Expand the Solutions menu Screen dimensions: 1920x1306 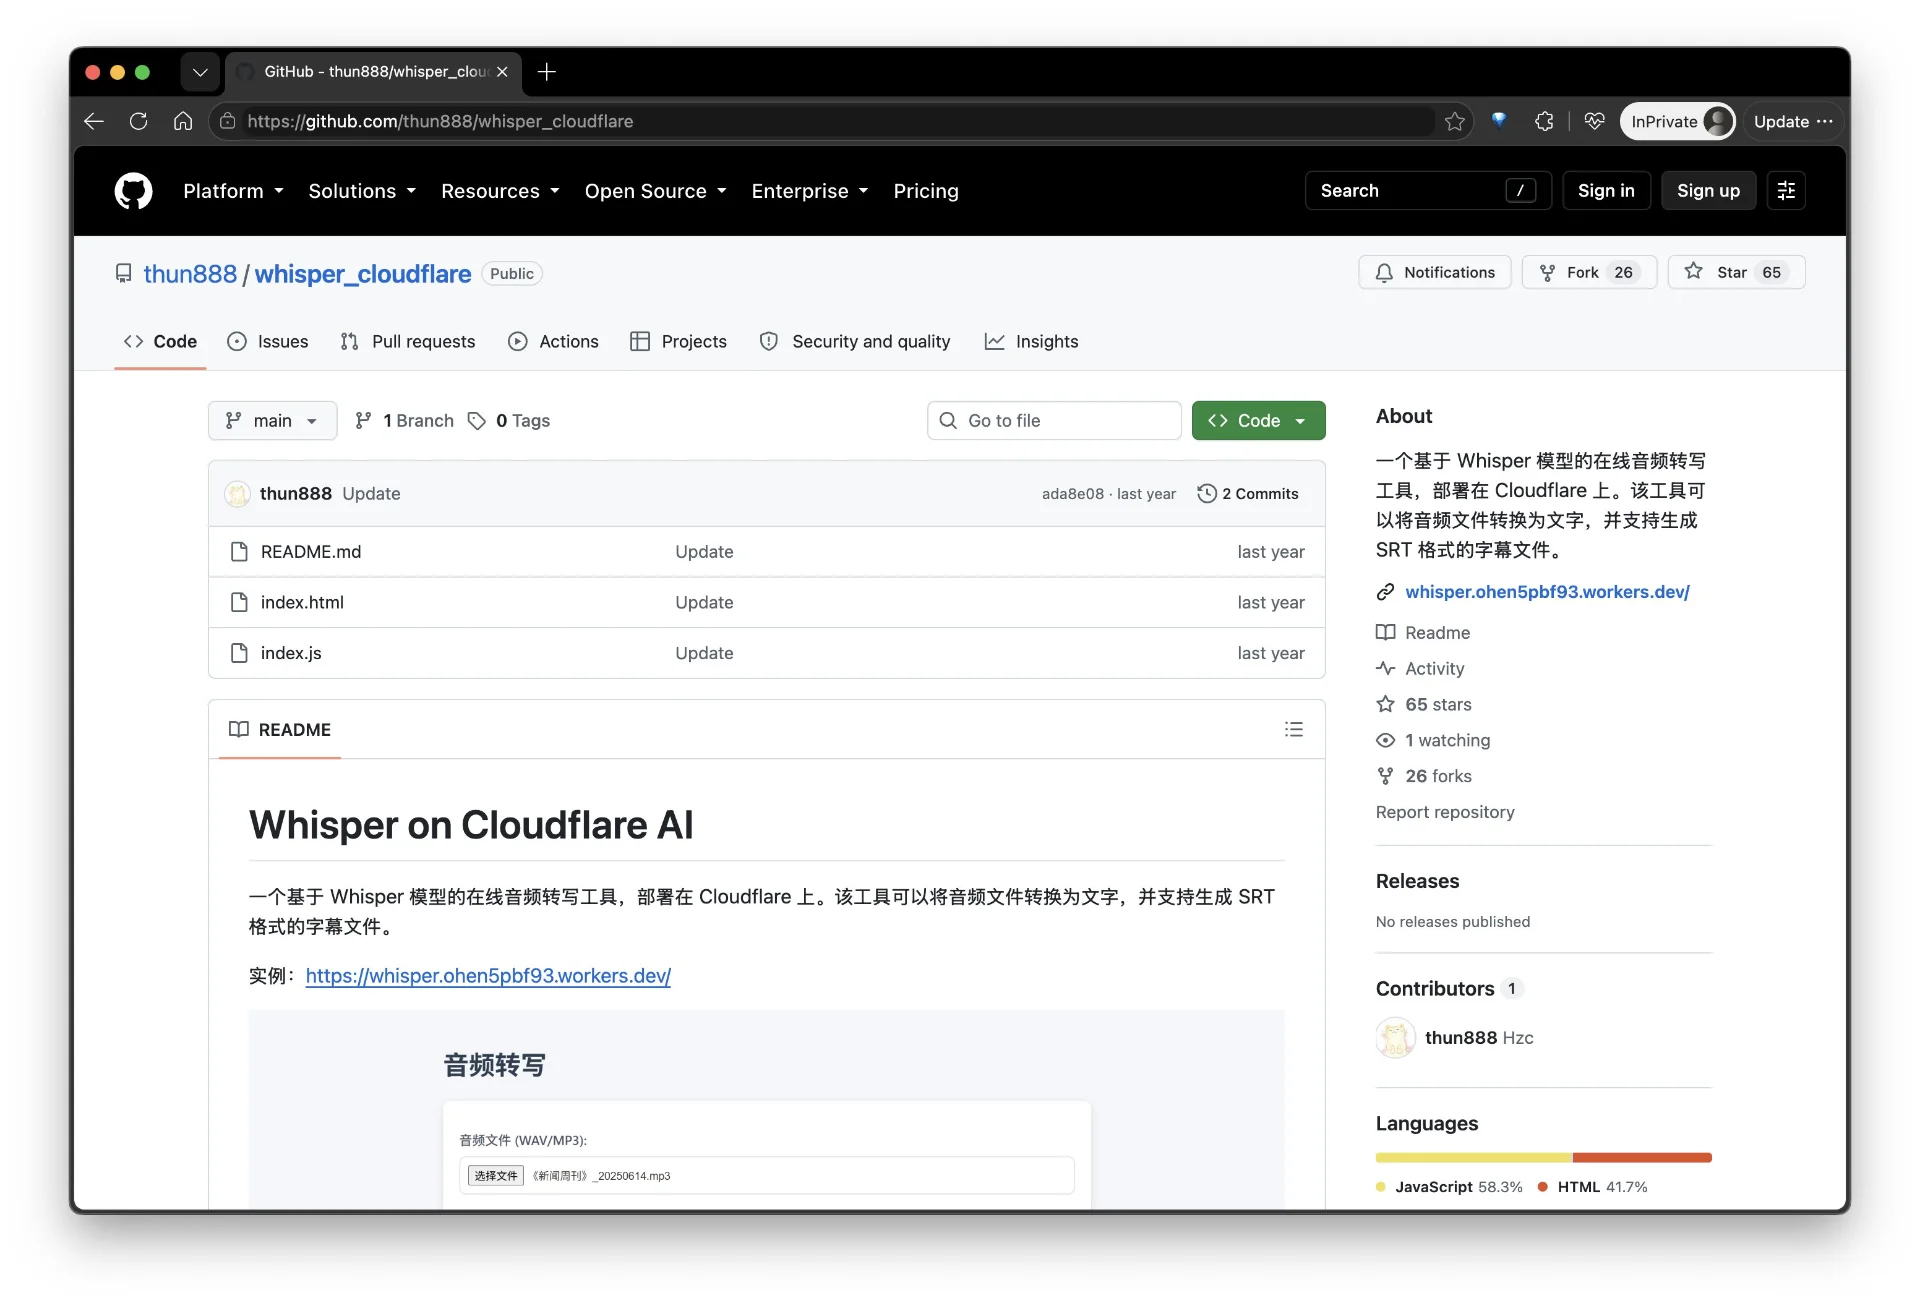[x=362, y=191]
